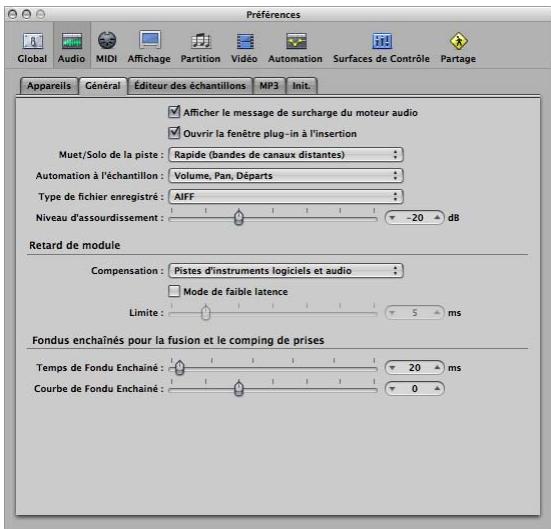Open the Global preferences pane
551x529 pixels.
tap(32, 47)
